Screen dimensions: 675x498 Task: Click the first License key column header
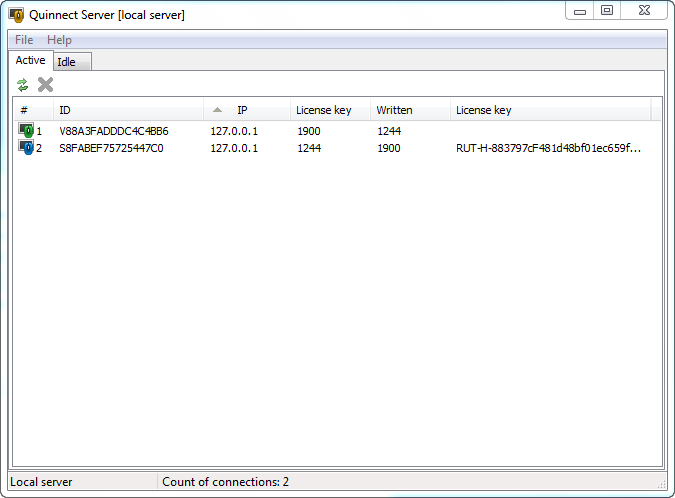[330, 110]
